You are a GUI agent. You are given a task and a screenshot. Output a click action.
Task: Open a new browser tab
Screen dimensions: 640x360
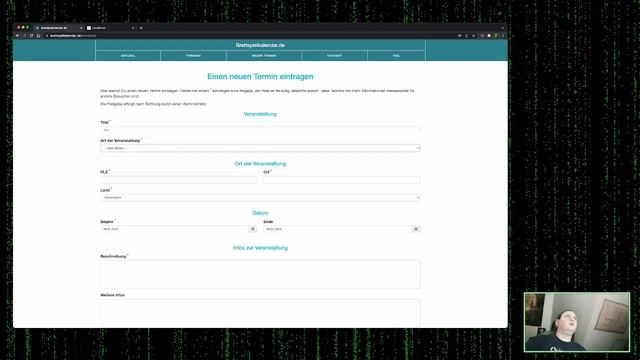tap(141, 28)
